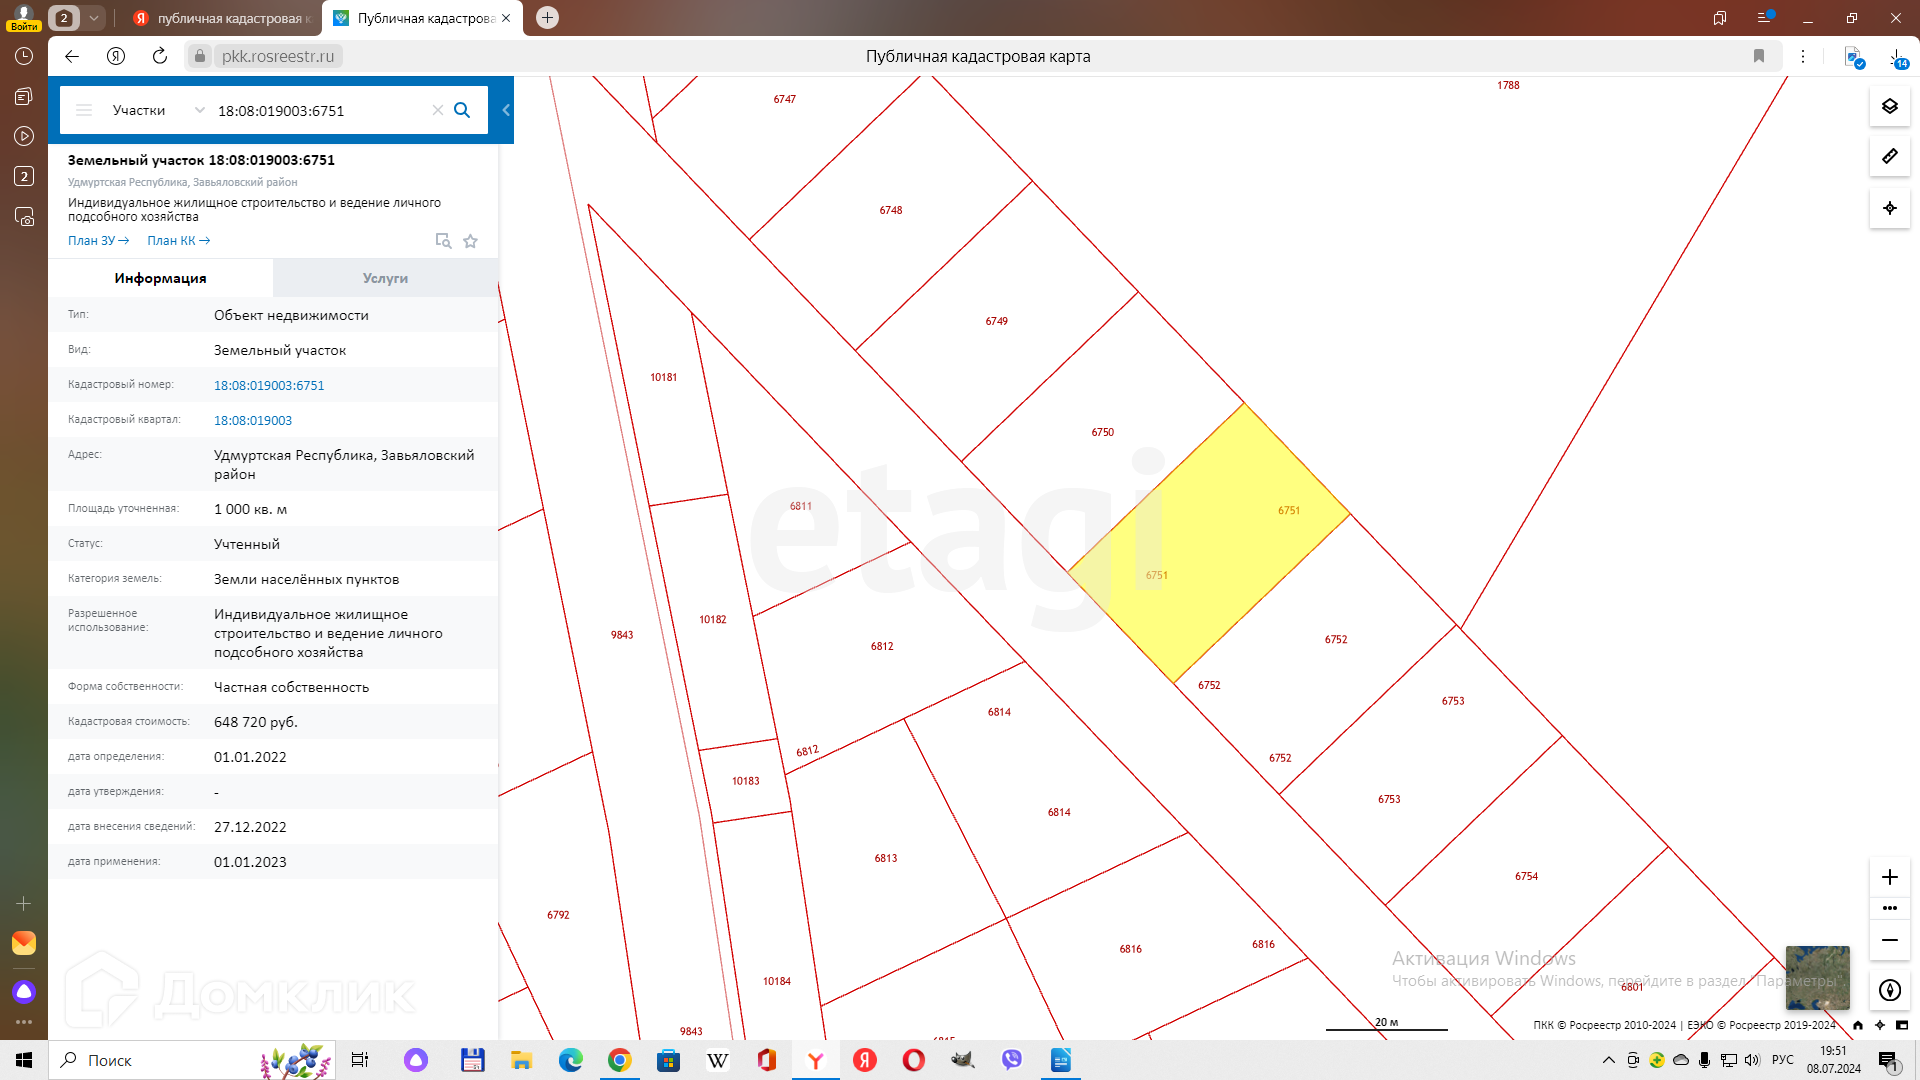The width and height of the screenshot is (1920, 1080).
Task: Zoom out the map with minus
Action: click(x=1889, y=940)
